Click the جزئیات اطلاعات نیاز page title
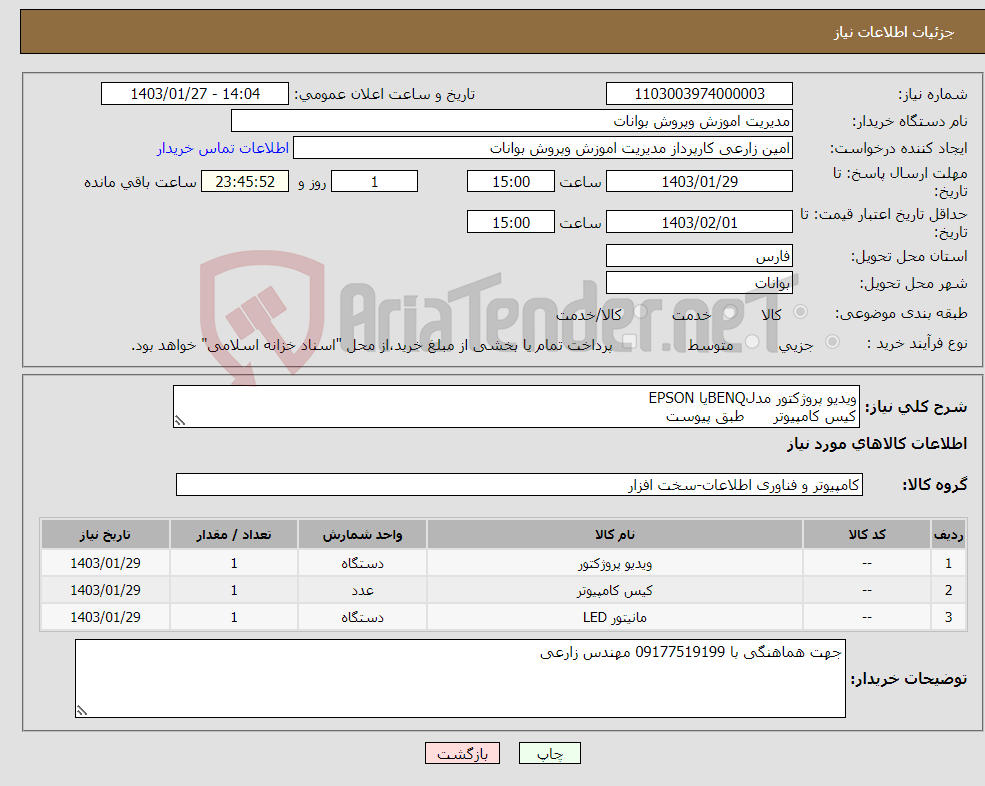The width and height of the screenshot is (985, 786). [893, 32]
